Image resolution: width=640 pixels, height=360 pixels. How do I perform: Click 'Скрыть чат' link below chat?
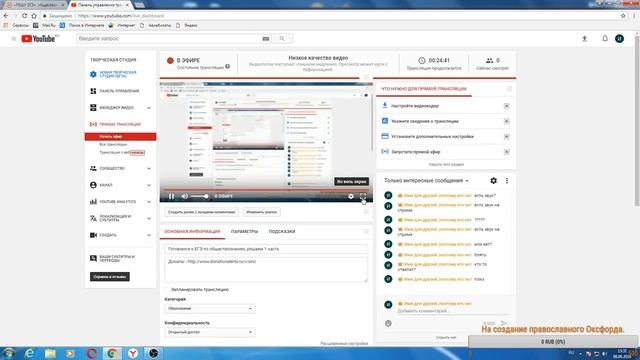tap(446, 338)
